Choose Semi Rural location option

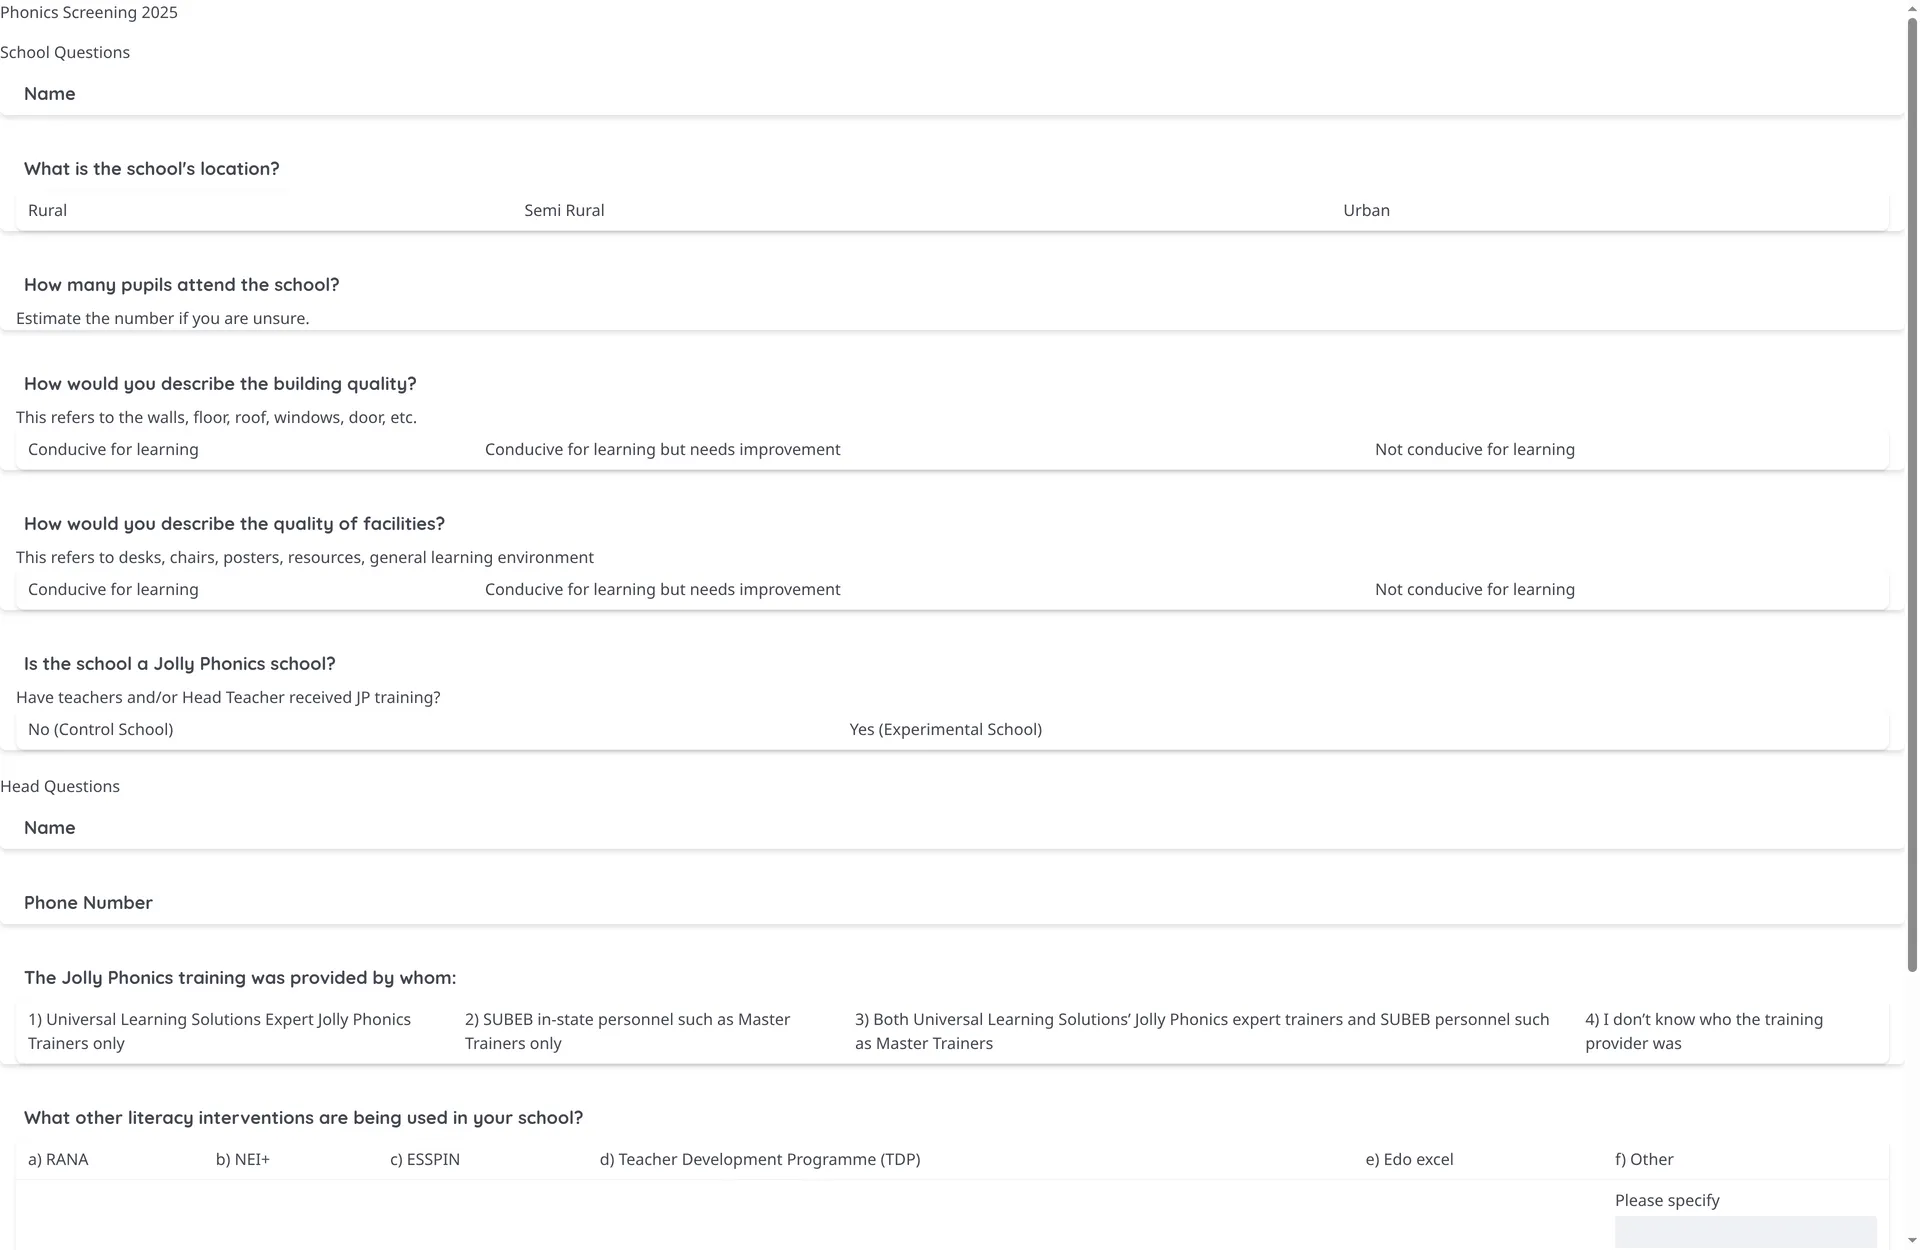[564, 210]
